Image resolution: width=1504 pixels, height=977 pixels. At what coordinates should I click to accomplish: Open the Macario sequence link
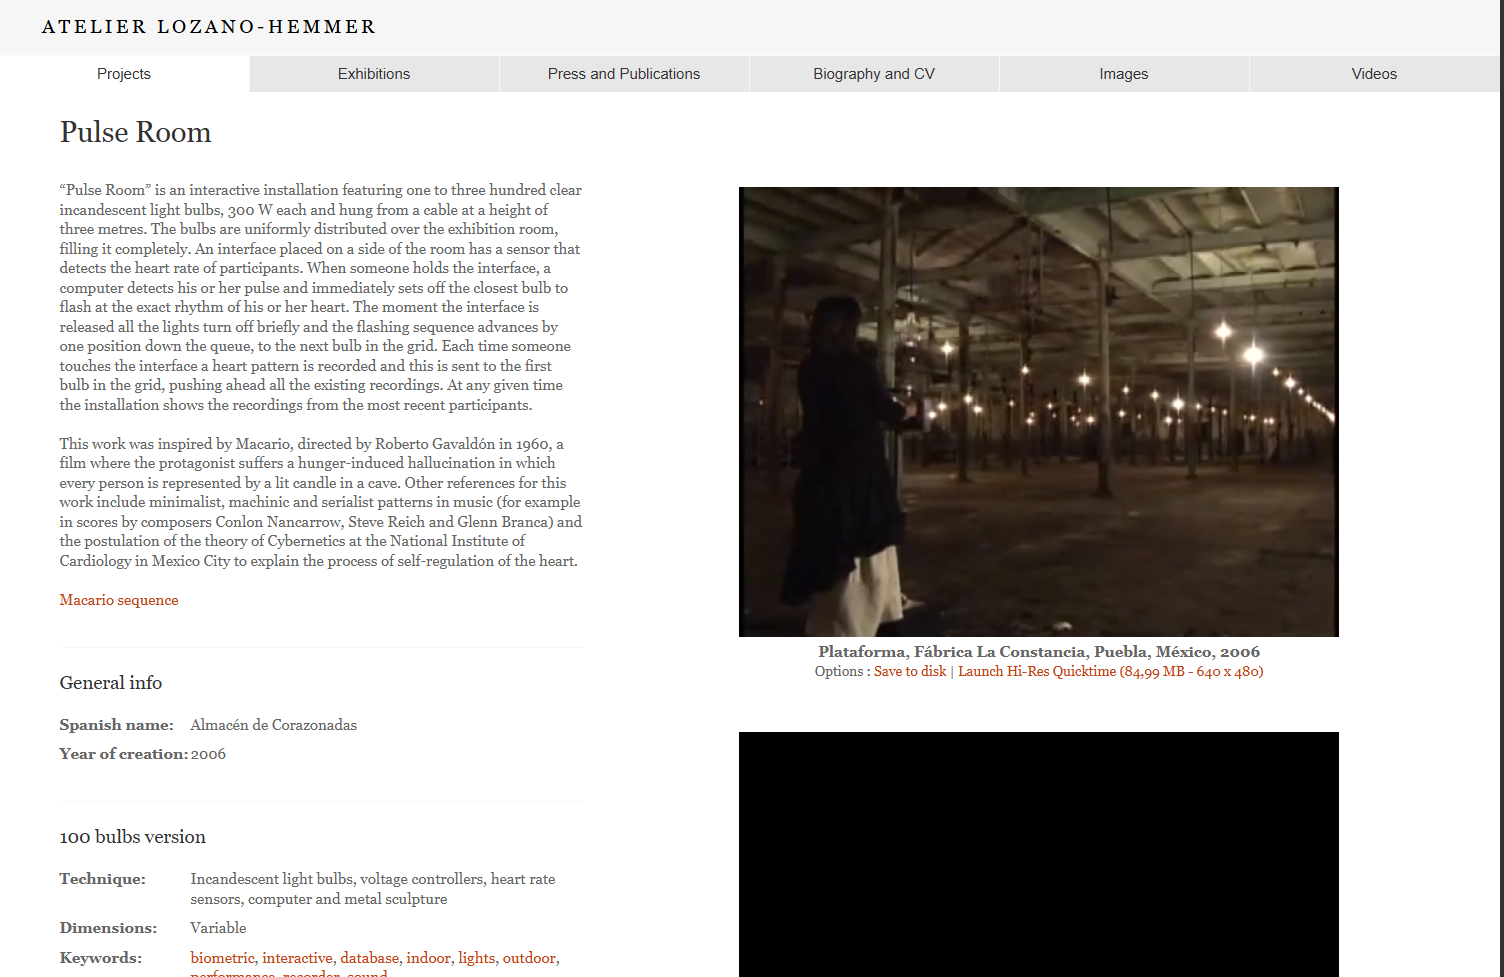point(118,599)
